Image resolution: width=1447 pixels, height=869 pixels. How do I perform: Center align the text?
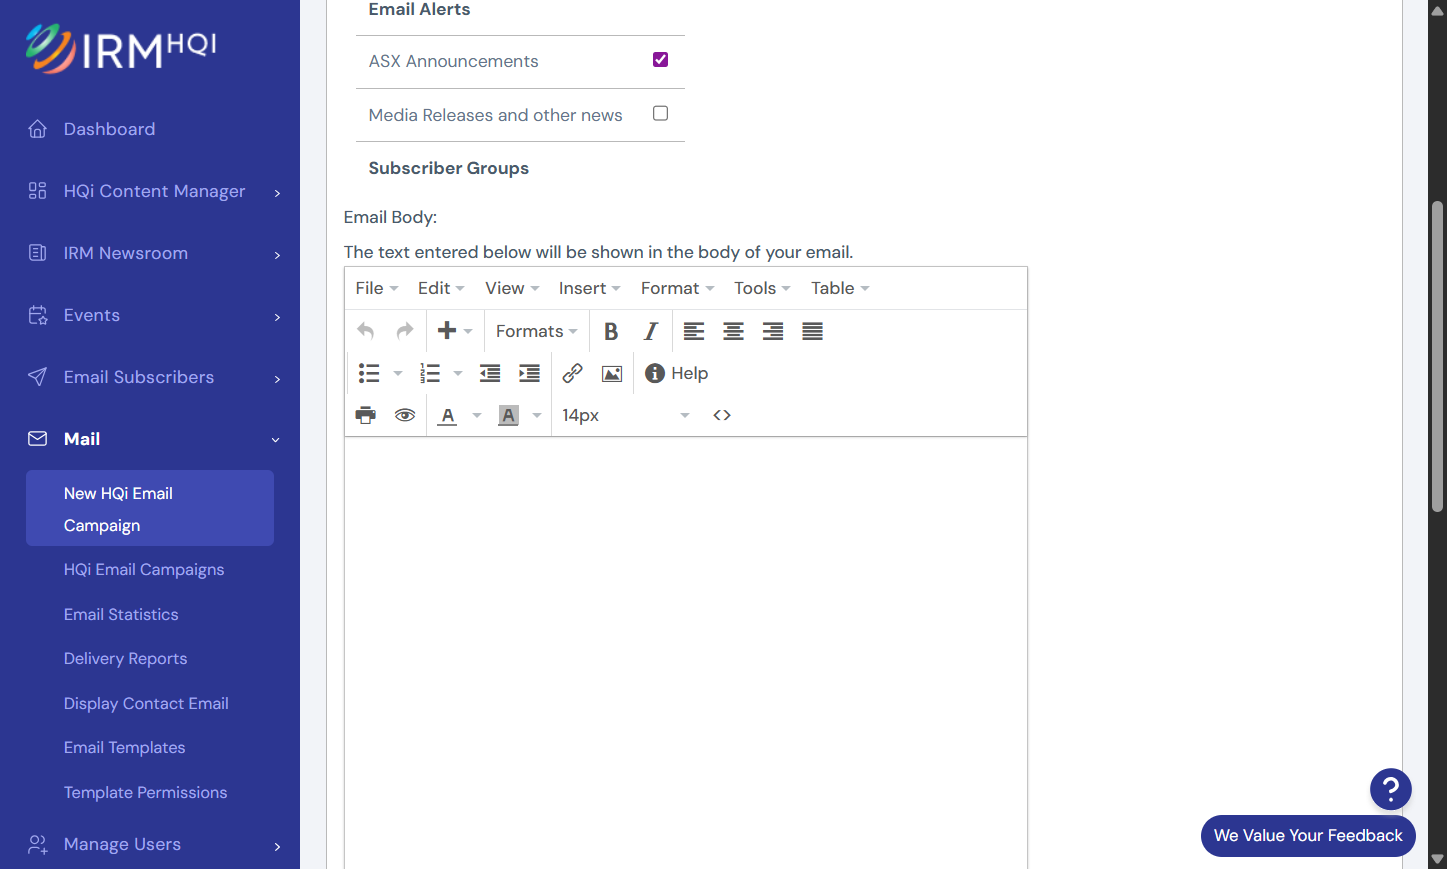pyautogui.click(x=733, y=331)
